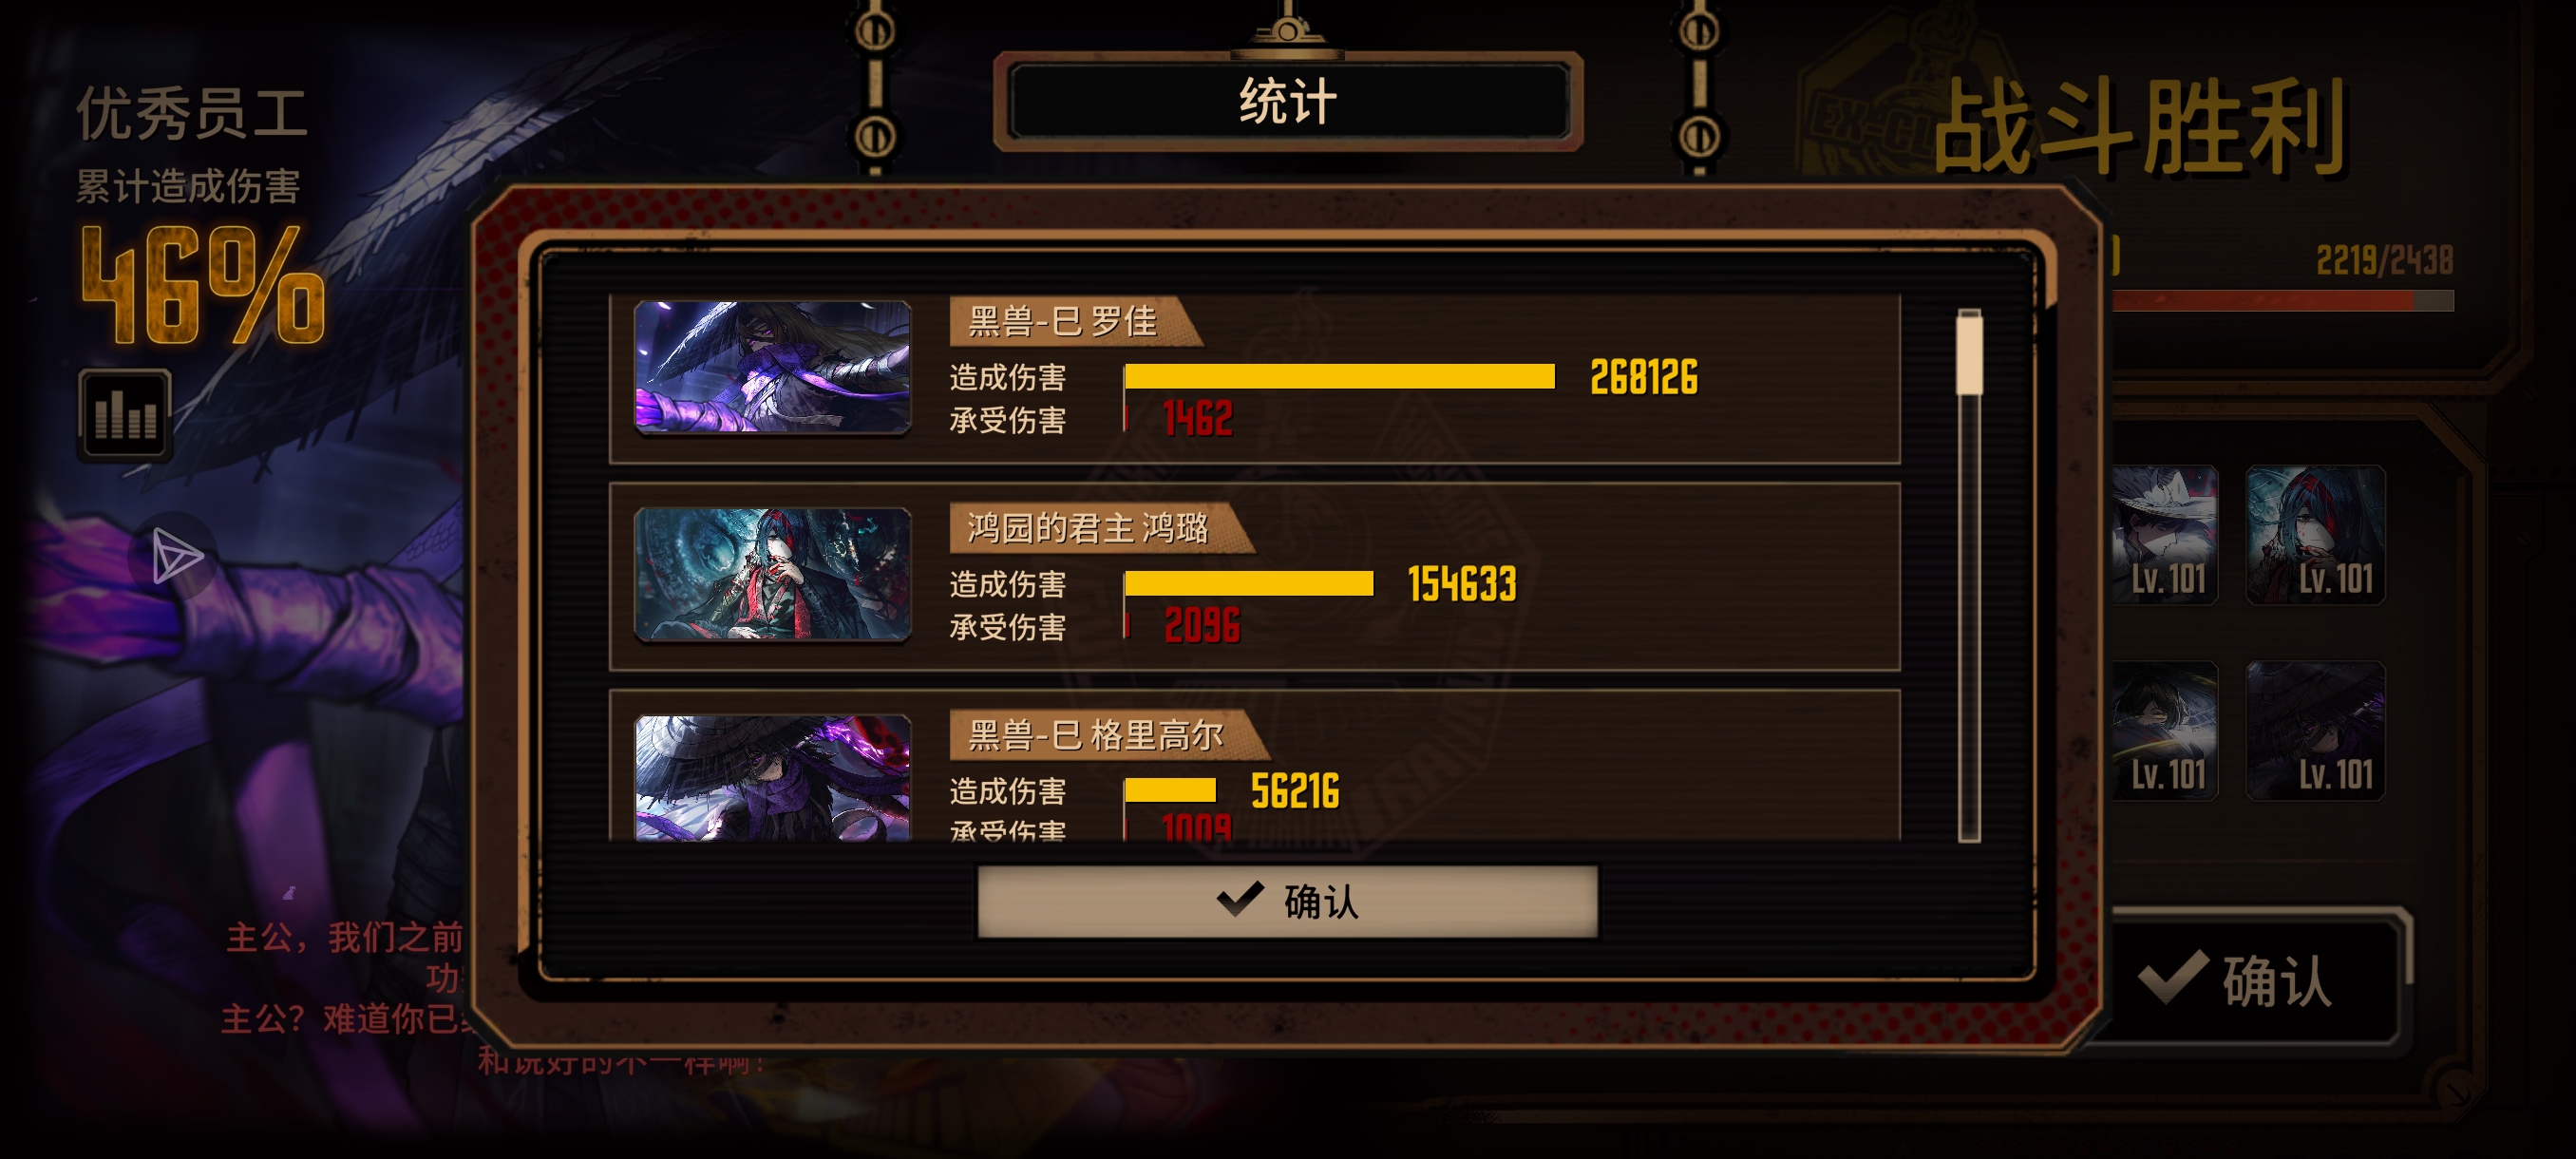
Task: Confirm the statistics dialog with 确认
Action: click(1287, 901)
